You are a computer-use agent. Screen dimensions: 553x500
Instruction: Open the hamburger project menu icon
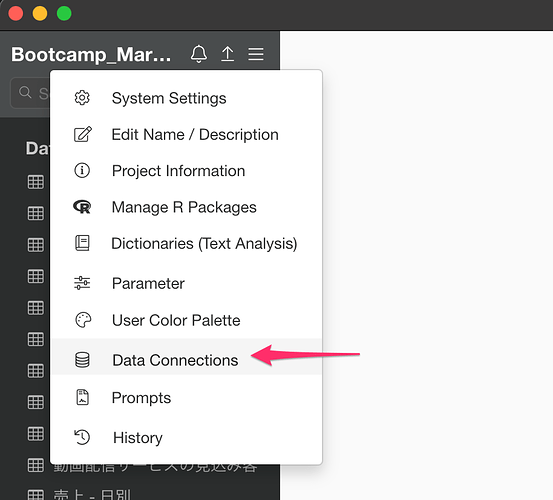(256, 54)
